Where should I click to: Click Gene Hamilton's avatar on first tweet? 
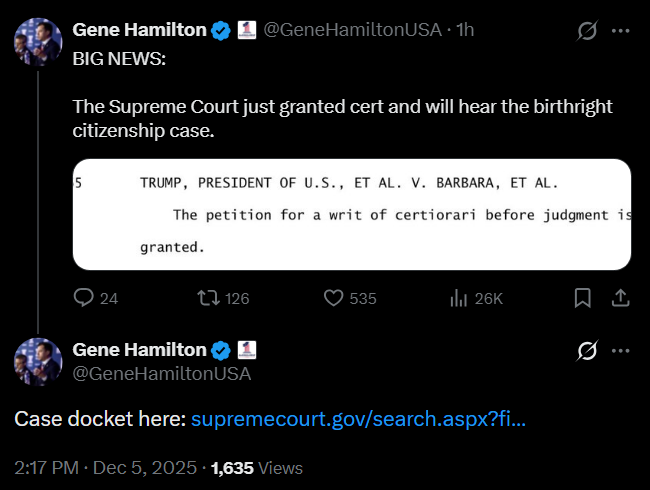[35, 42]
